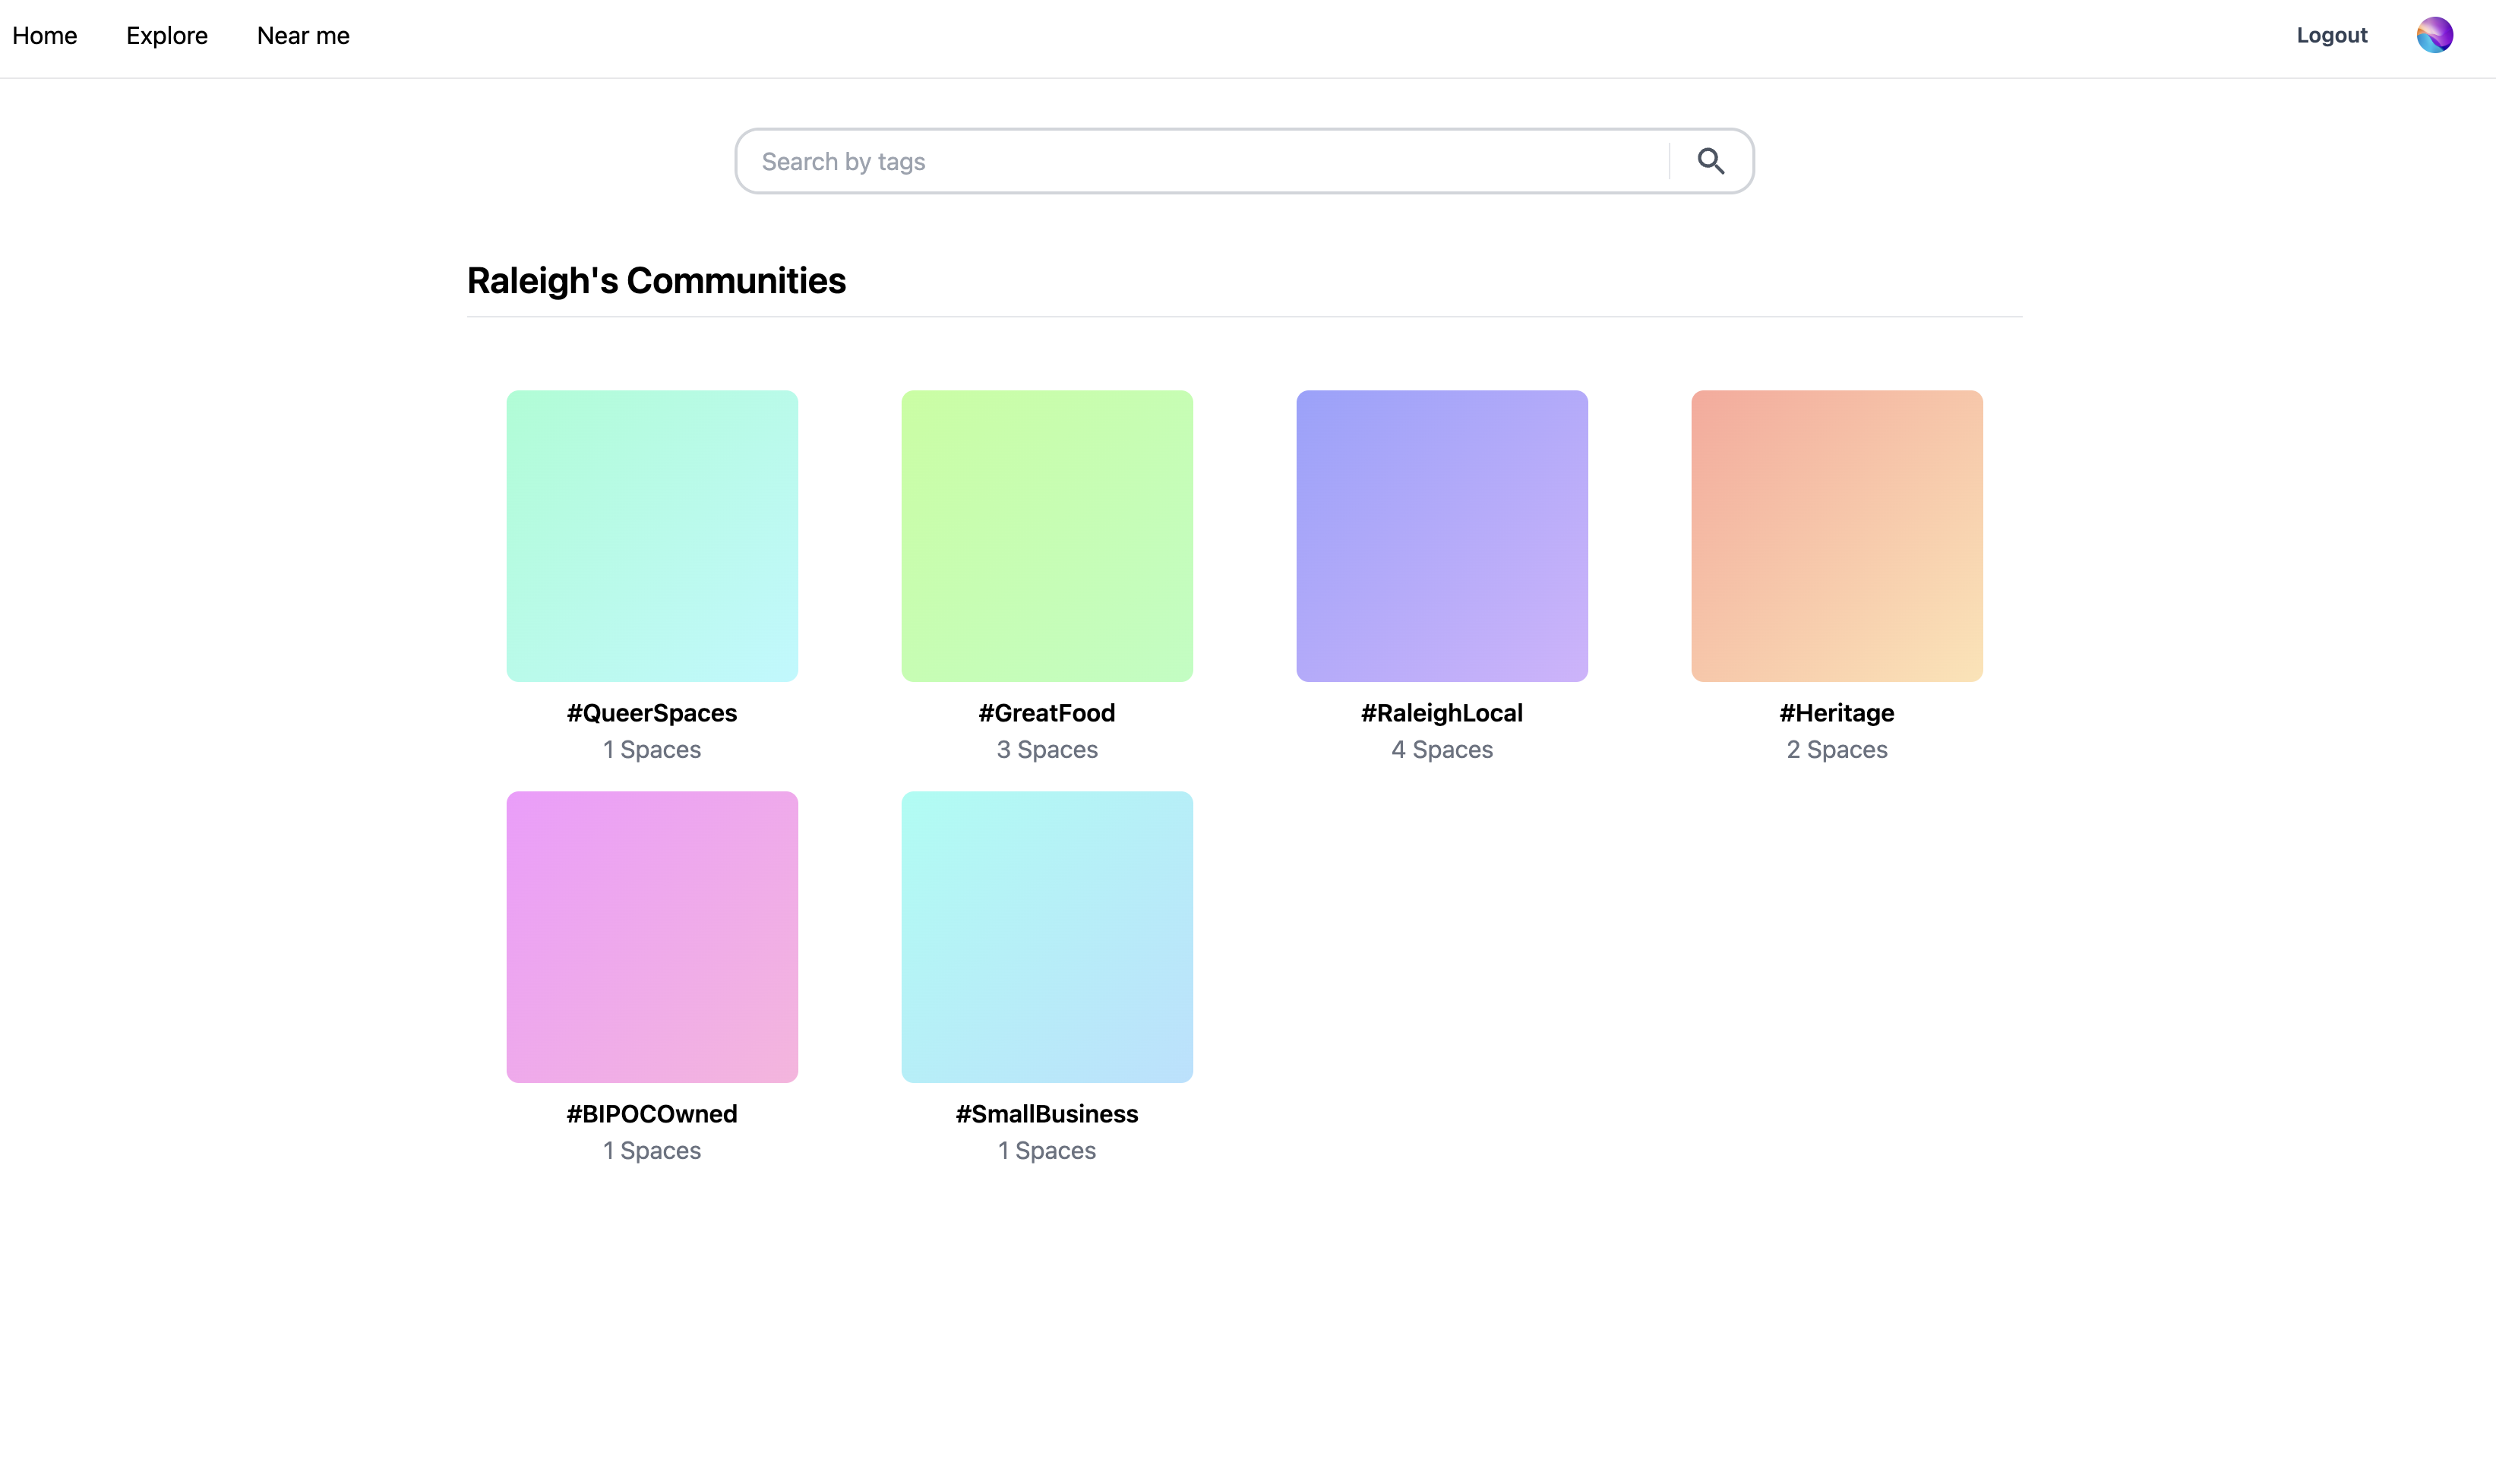
Task: Click the #SmallBusiness tag label
Action: (x=1047, y=1114)
